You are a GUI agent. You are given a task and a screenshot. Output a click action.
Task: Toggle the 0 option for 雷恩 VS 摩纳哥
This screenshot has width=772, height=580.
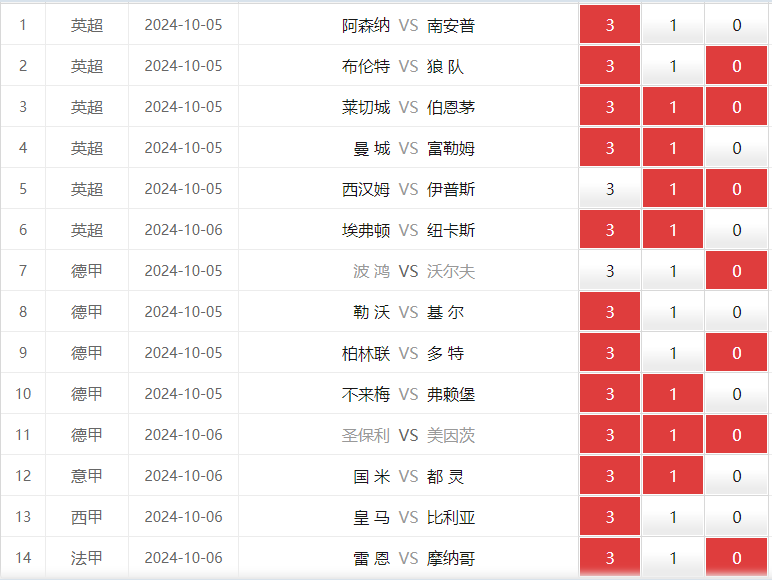coord(736,557)
